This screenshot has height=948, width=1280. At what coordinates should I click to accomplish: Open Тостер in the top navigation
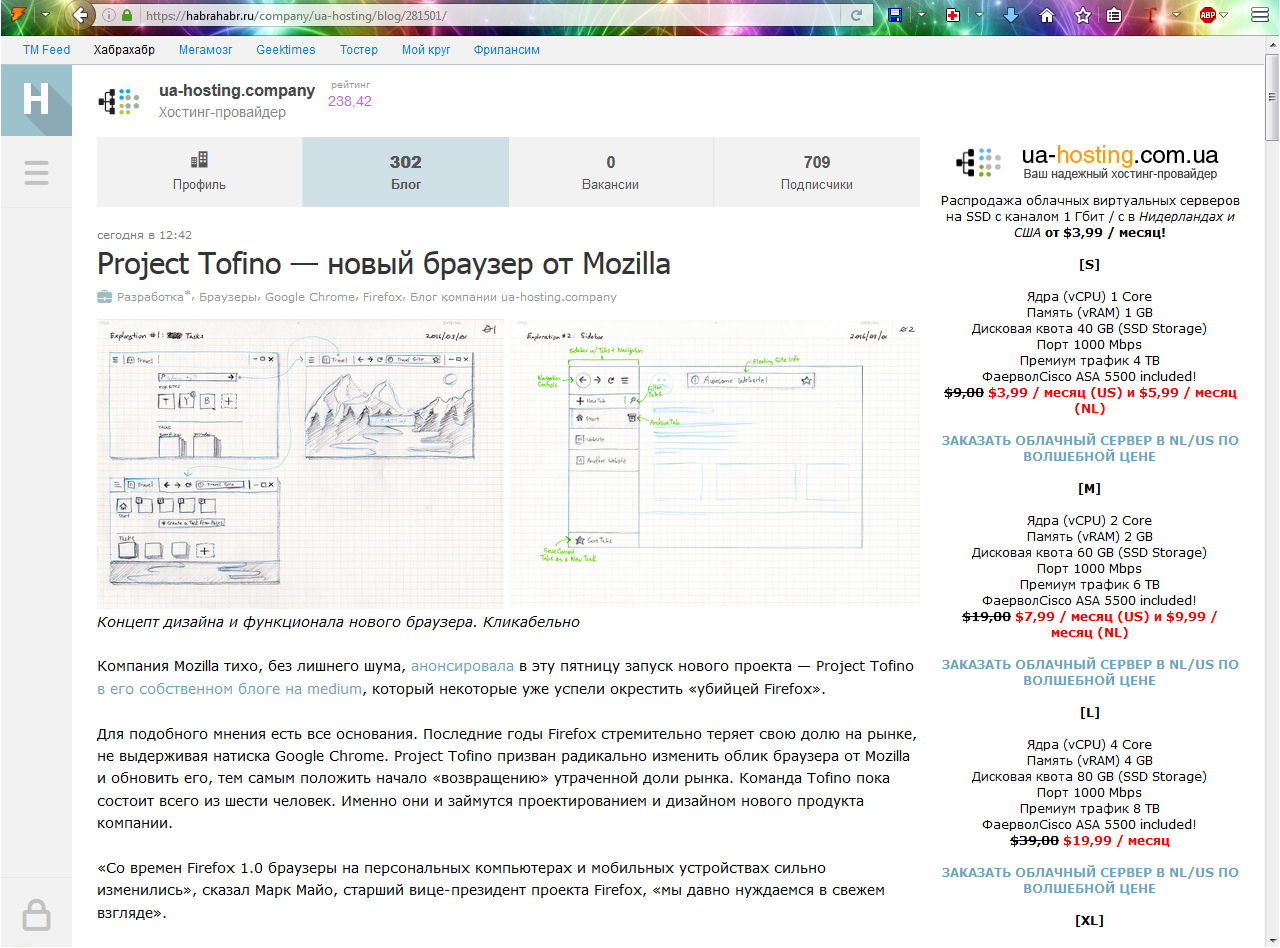pos(359,50)
